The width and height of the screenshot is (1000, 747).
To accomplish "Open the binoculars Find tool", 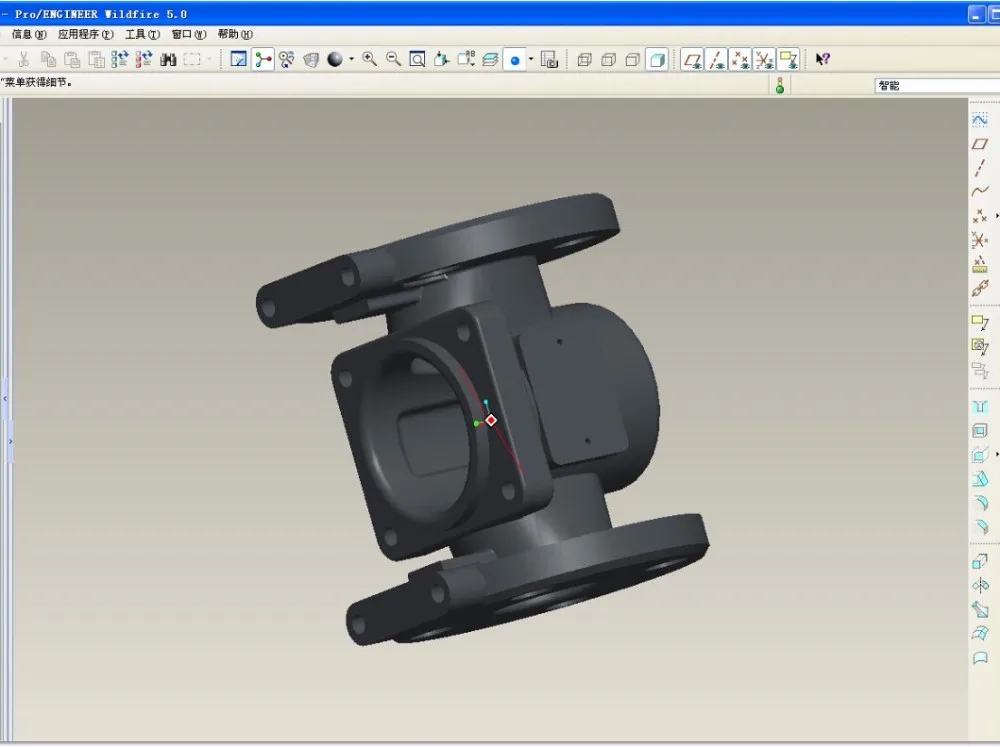I will pyautogui.click(x=168, y=60).
